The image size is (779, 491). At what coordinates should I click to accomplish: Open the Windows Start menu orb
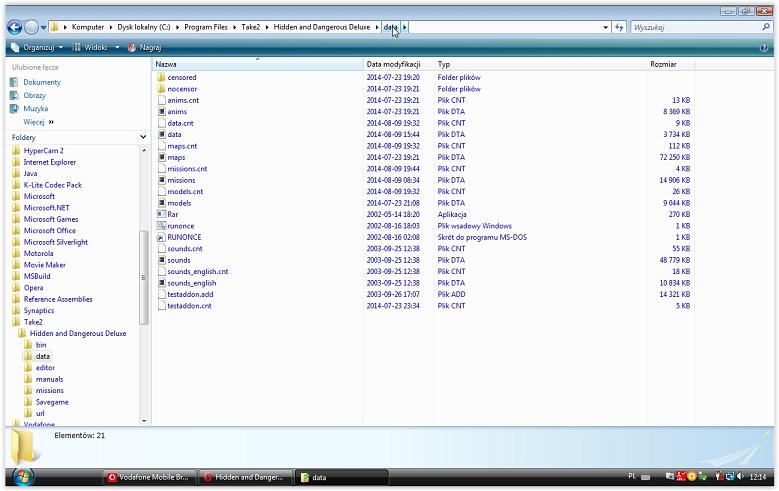tap(21, 476)
